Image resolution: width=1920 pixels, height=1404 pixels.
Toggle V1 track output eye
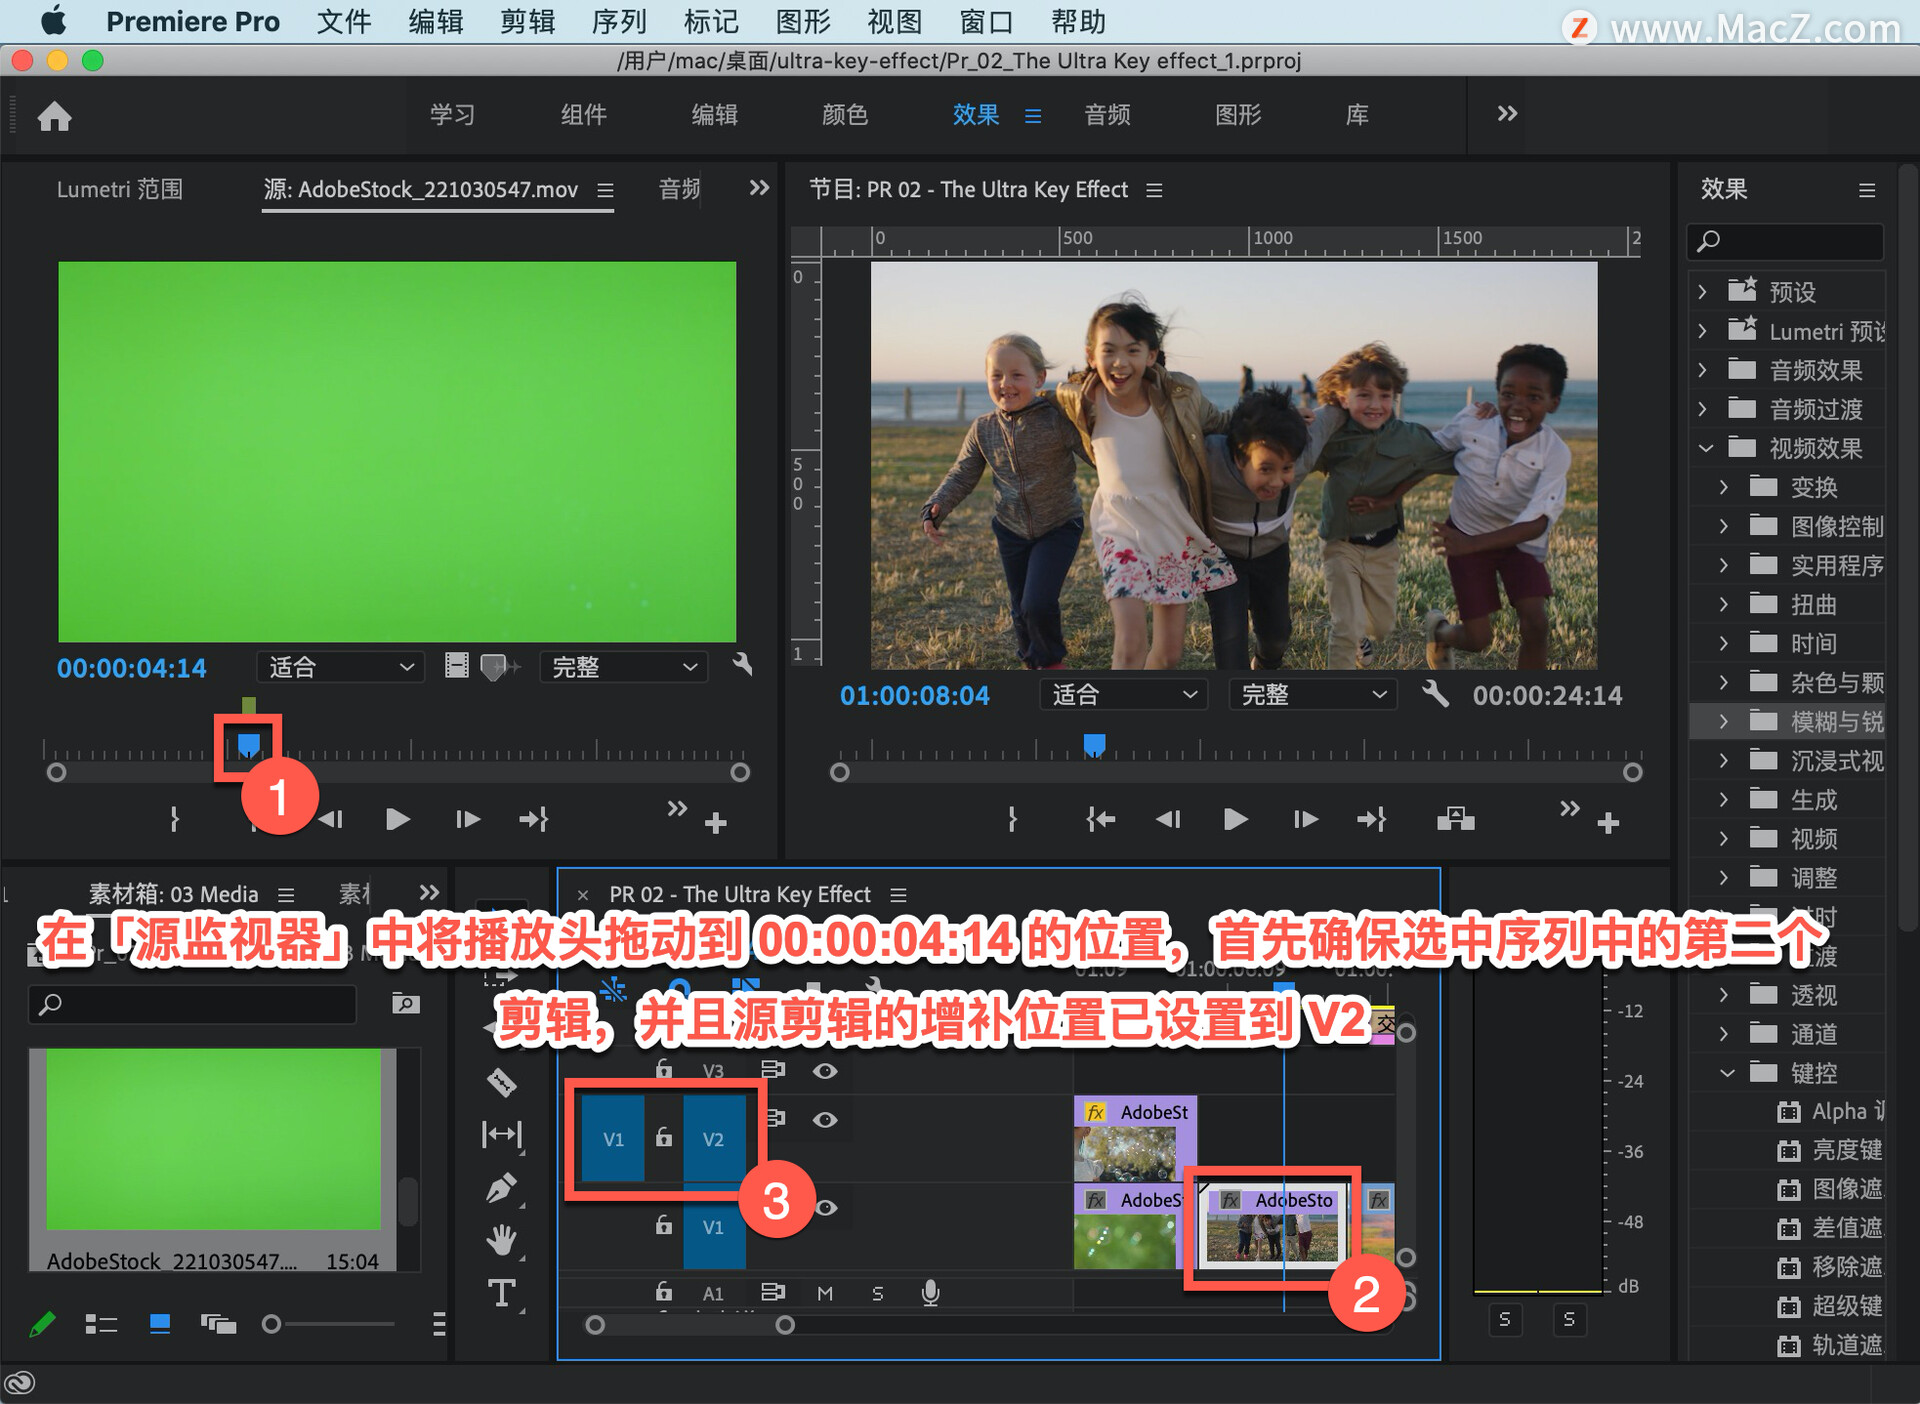click(x=826, y=1208)
